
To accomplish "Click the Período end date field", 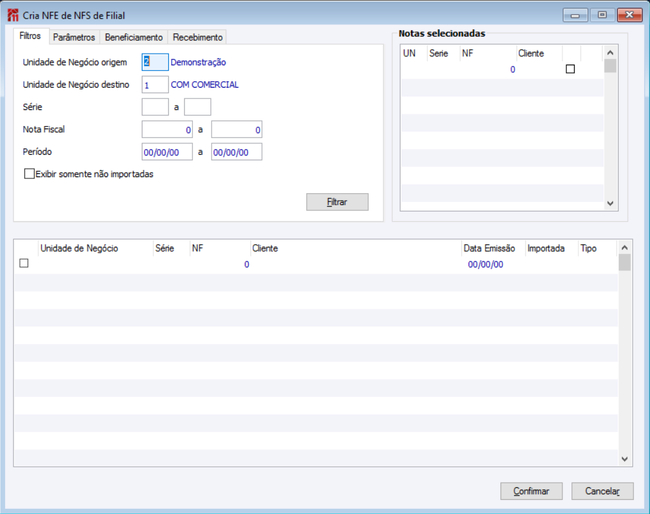I will click(236, 152).
